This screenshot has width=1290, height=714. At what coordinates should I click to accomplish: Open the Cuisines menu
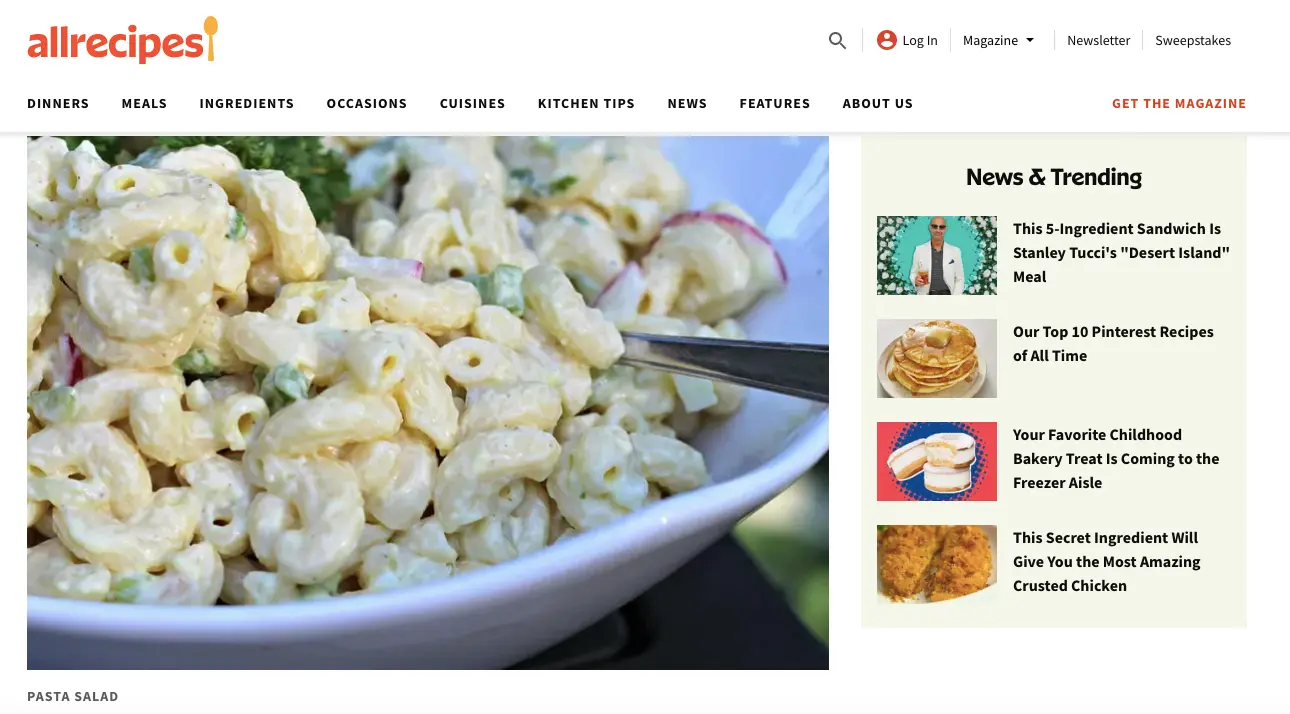pyautogui.click(x=472, y=103)
